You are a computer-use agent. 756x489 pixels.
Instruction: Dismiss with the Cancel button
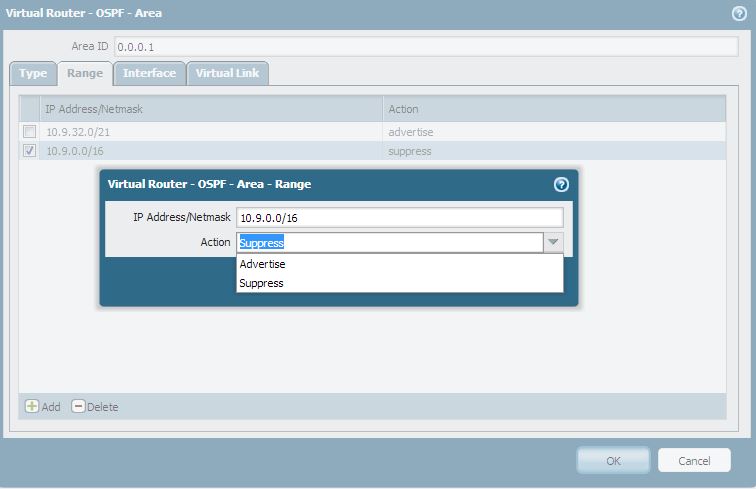[694, 461]
